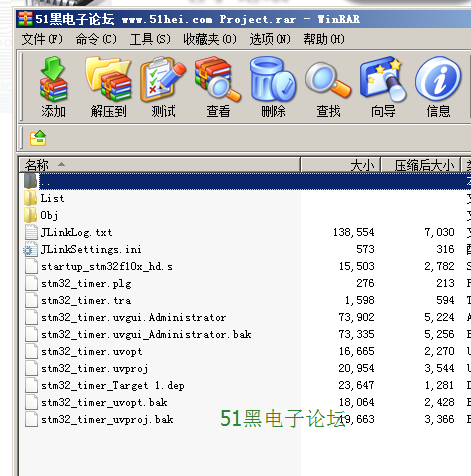The width and height of the screenshot is (471, 476).
Task: Open the Options (选项) menu
Action: click(270, 39)
